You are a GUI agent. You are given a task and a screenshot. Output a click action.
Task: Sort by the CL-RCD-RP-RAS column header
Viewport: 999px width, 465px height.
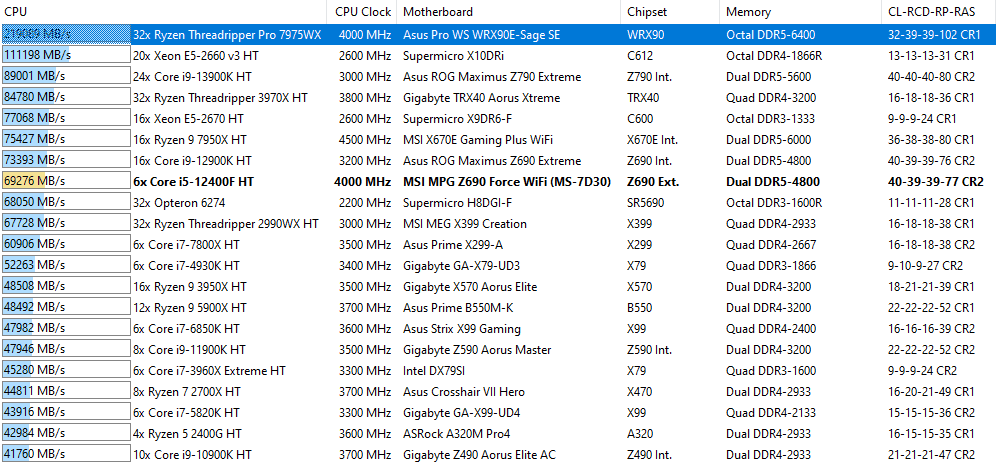(x=940, y=11)
